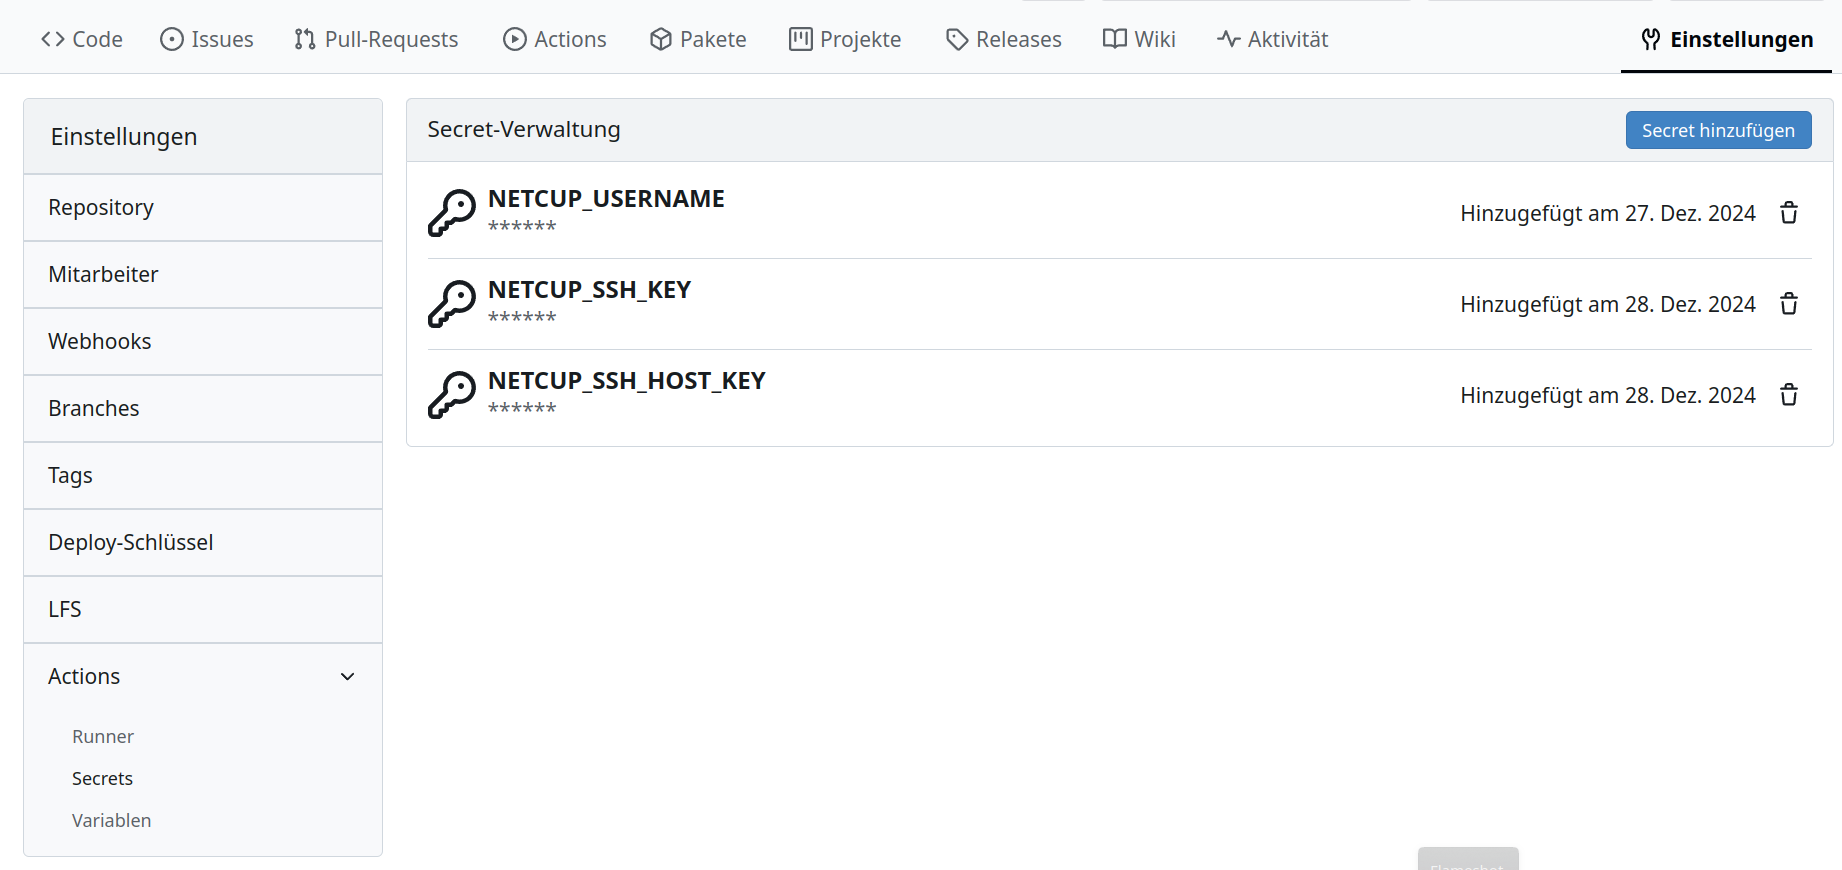1842x870 pixels.
Task: Open the Releases tab
Action: (1004, 39)
